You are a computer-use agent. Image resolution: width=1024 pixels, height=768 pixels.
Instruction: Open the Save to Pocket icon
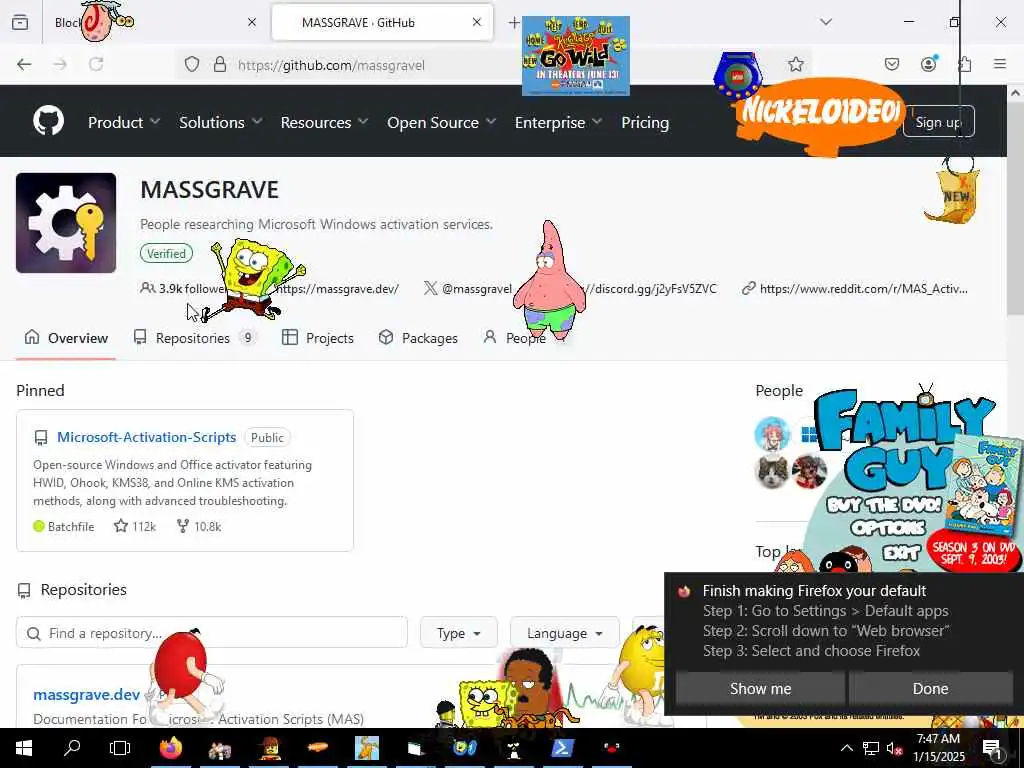tap(891, 64)
